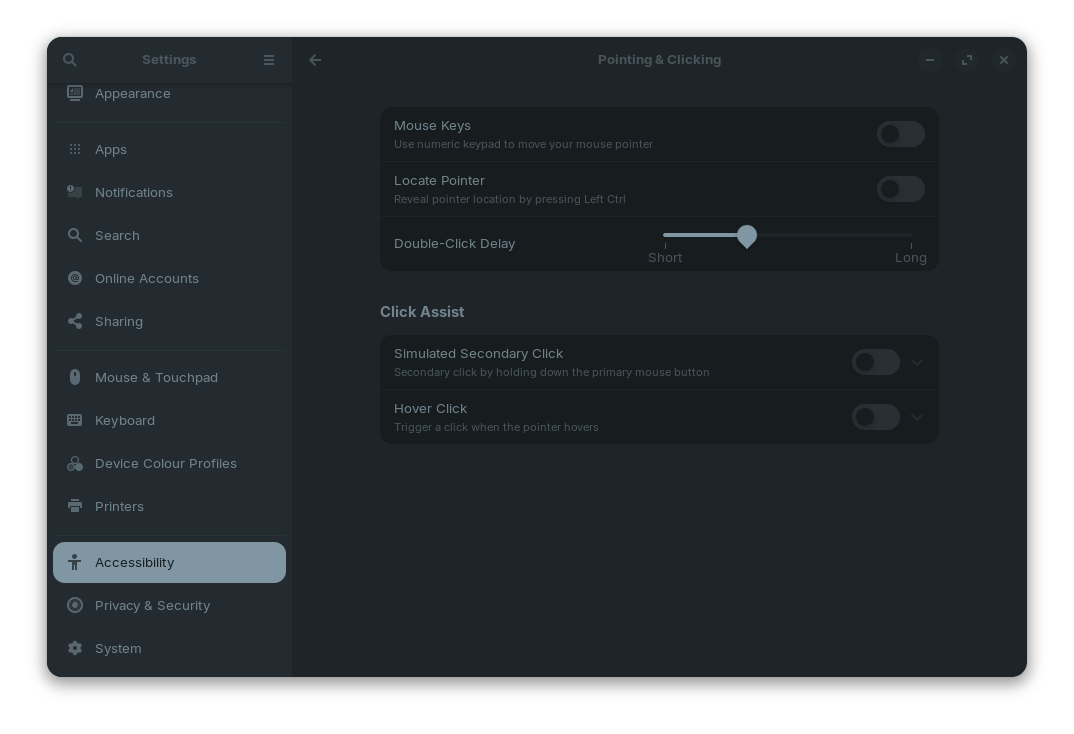Image resolution: width=1074 pixels, height=734 pixels.
Task: Select the Printers icon in the sidebar
Action: [75, 506]
